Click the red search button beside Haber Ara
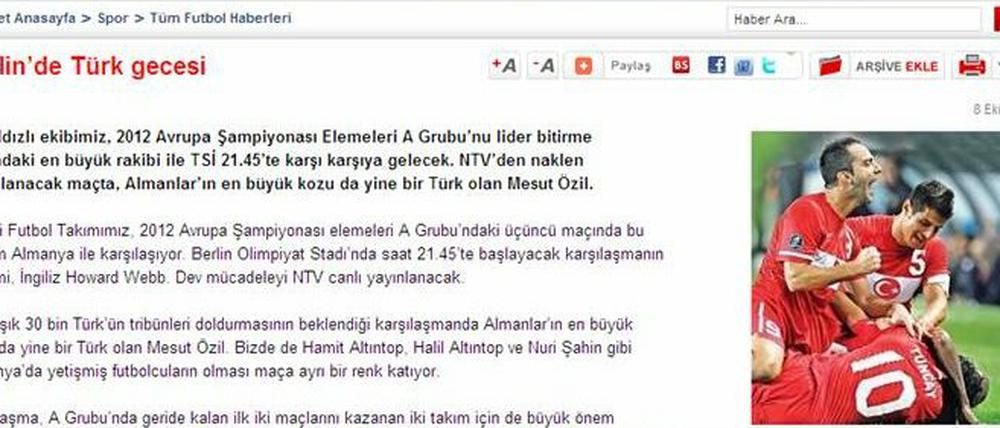 (996, 19)
